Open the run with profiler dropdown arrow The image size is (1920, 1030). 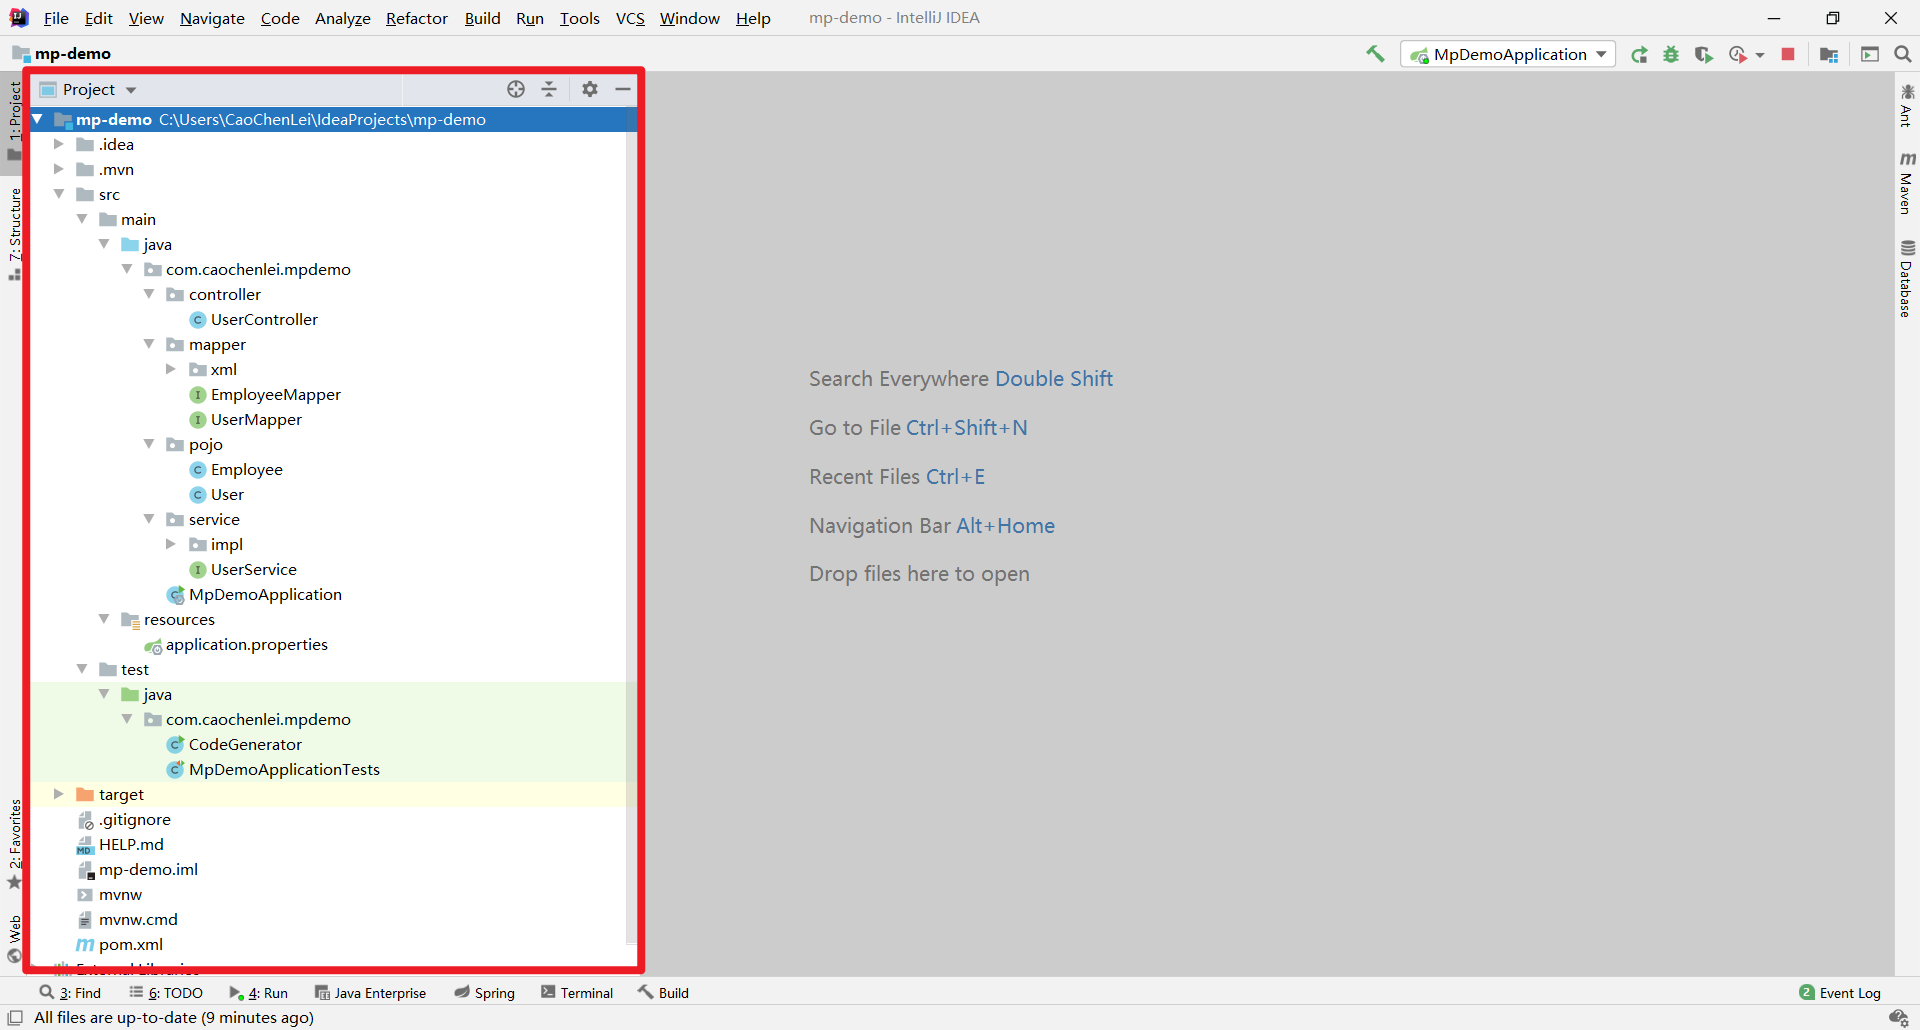pos(1760,55)
